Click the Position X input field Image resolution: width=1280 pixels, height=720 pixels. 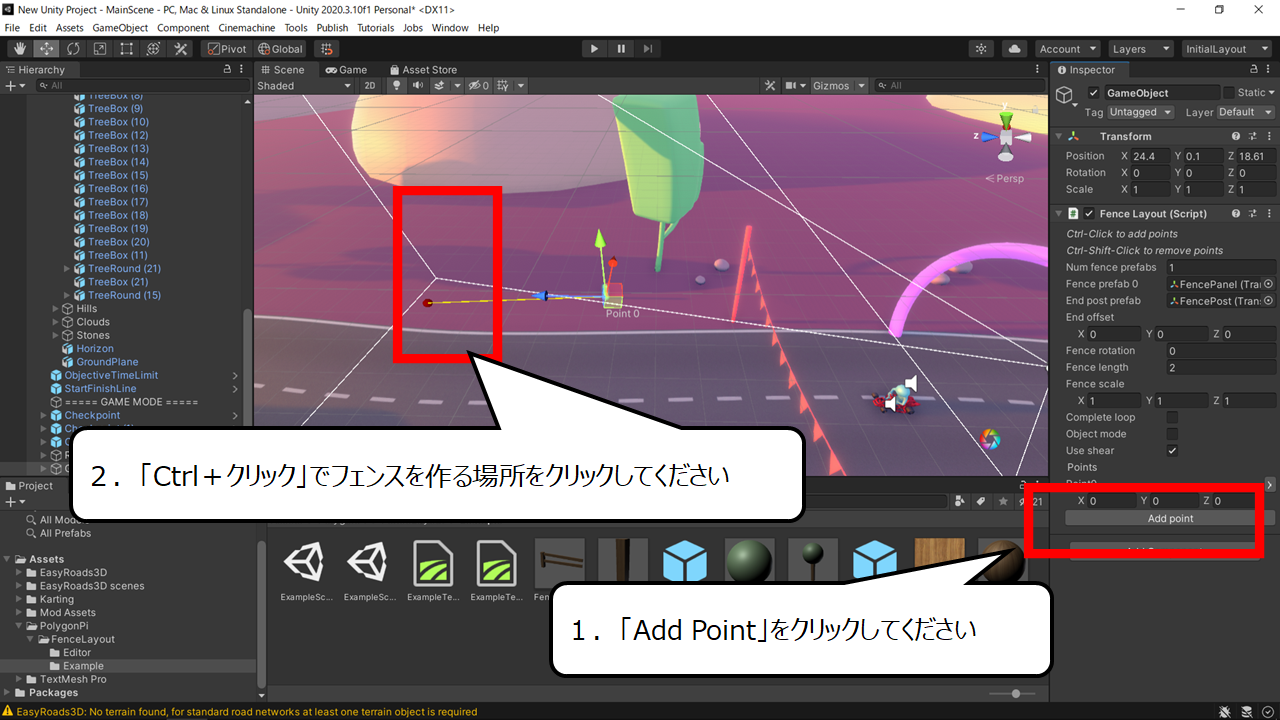pos(1152,156)
